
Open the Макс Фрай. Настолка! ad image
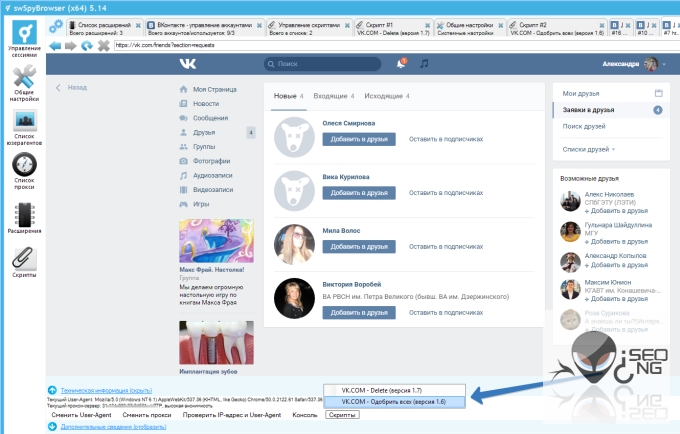coord(216,241)
